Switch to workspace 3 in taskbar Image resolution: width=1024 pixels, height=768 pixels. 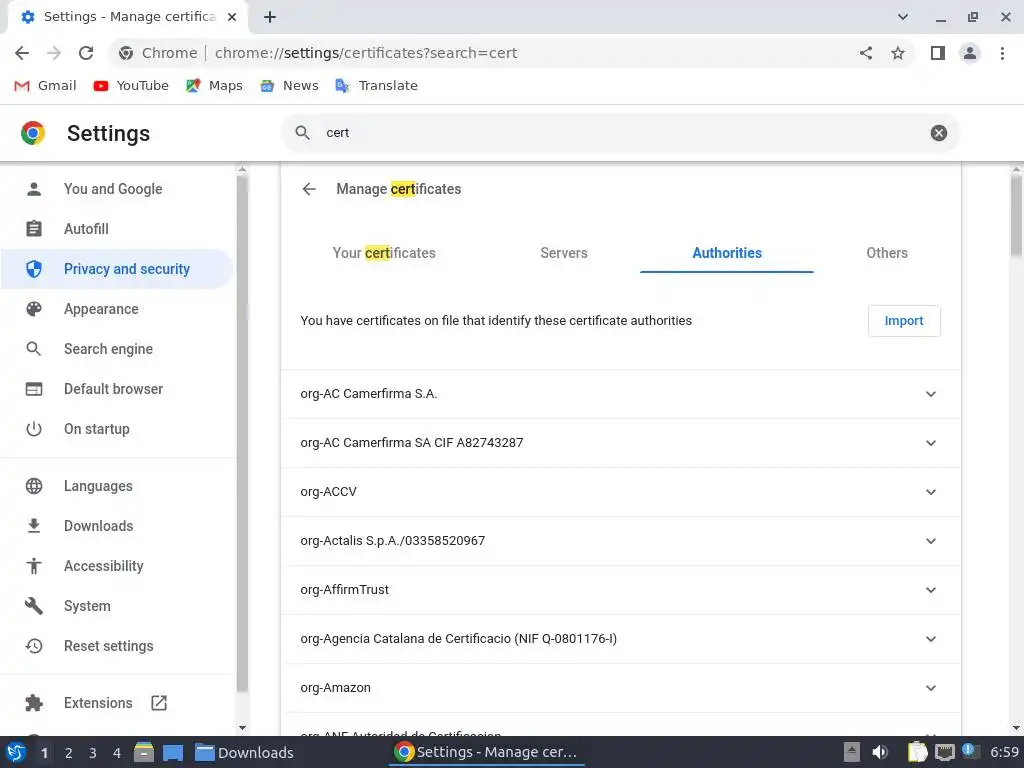click(x=93, y=753)
